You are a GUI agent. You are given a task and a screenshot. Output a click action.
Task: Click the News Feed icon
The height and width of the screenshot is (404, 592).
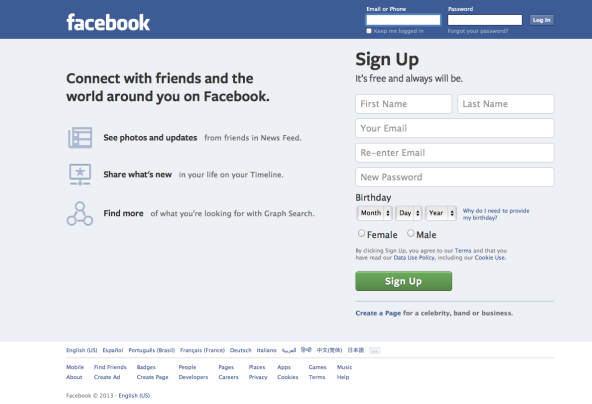click(80, 137)
